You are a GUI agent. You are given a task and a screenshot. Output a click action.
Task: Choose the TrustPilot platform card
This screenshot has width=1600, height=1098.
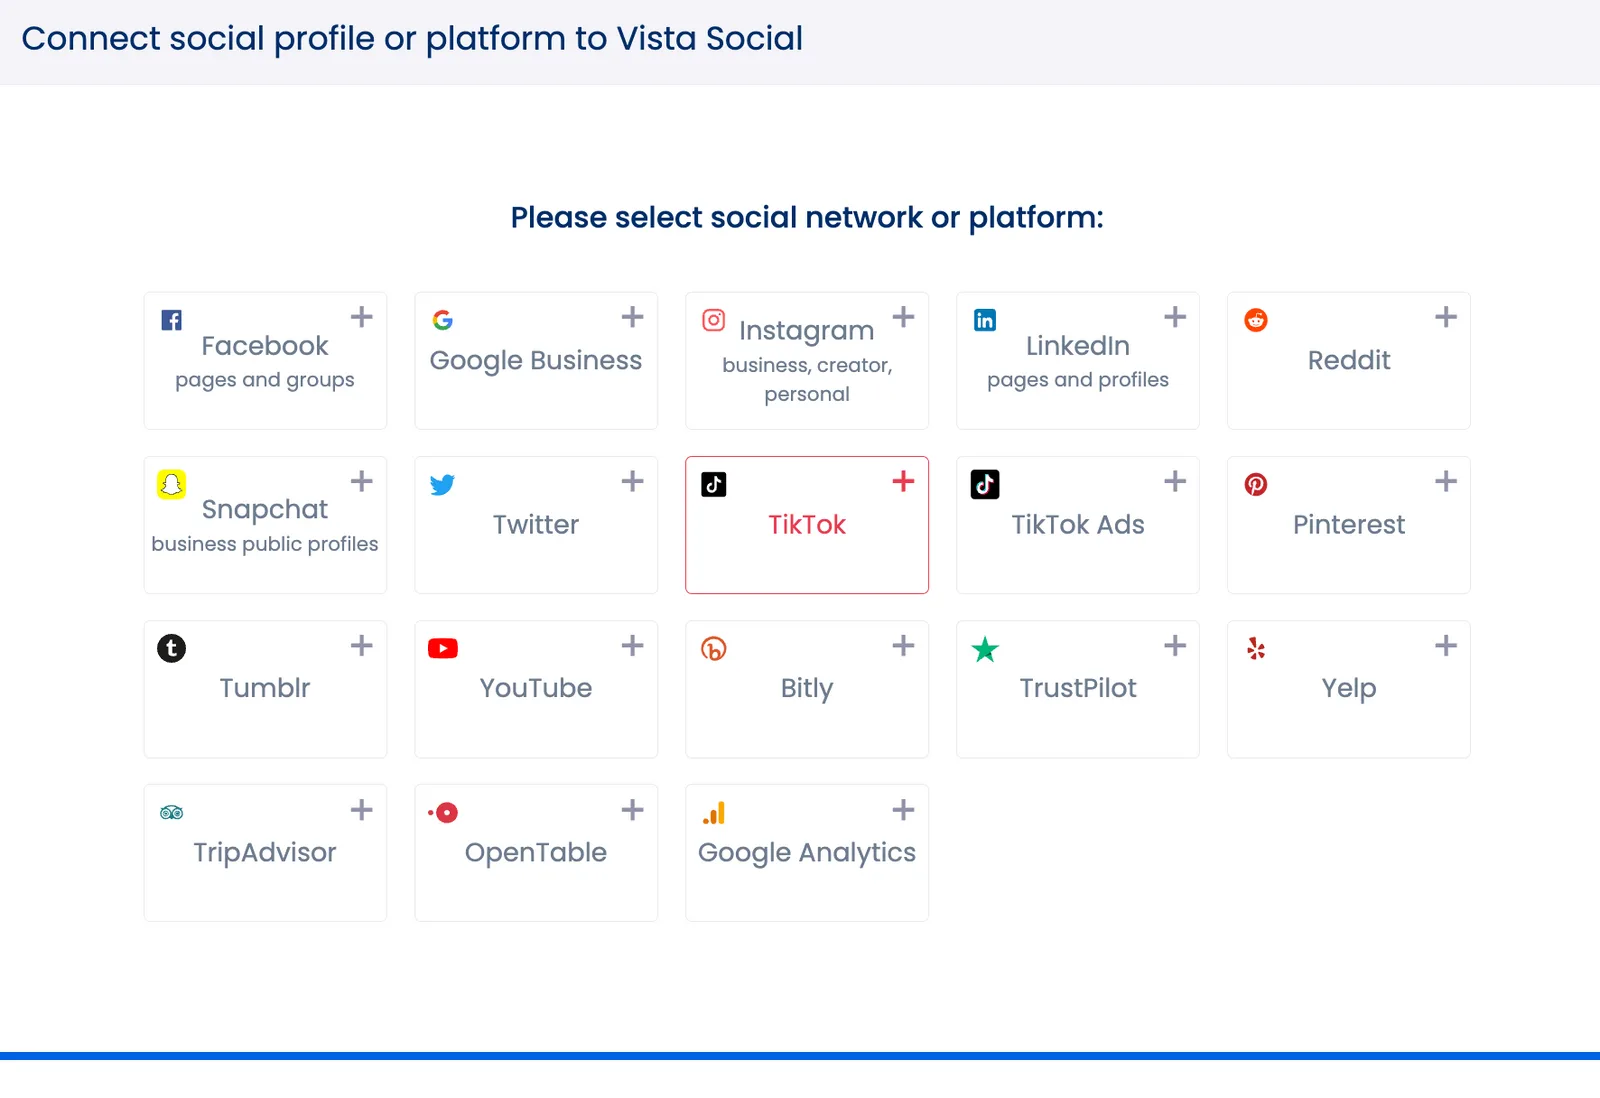pyautogui.click(x=1078, y=689)
